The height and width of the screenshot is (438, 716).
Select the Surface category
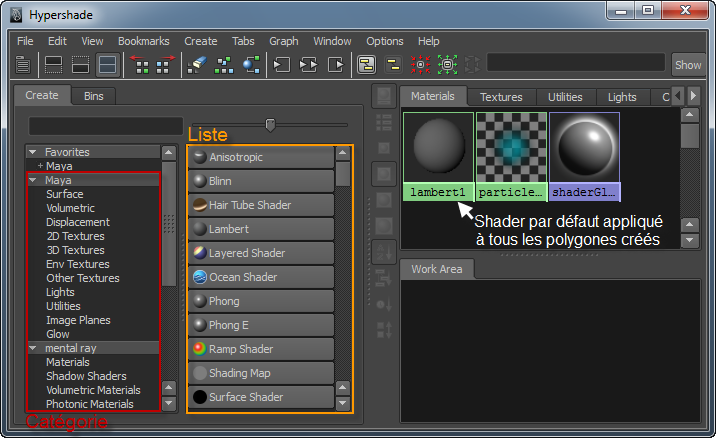(x=64, y=194)
